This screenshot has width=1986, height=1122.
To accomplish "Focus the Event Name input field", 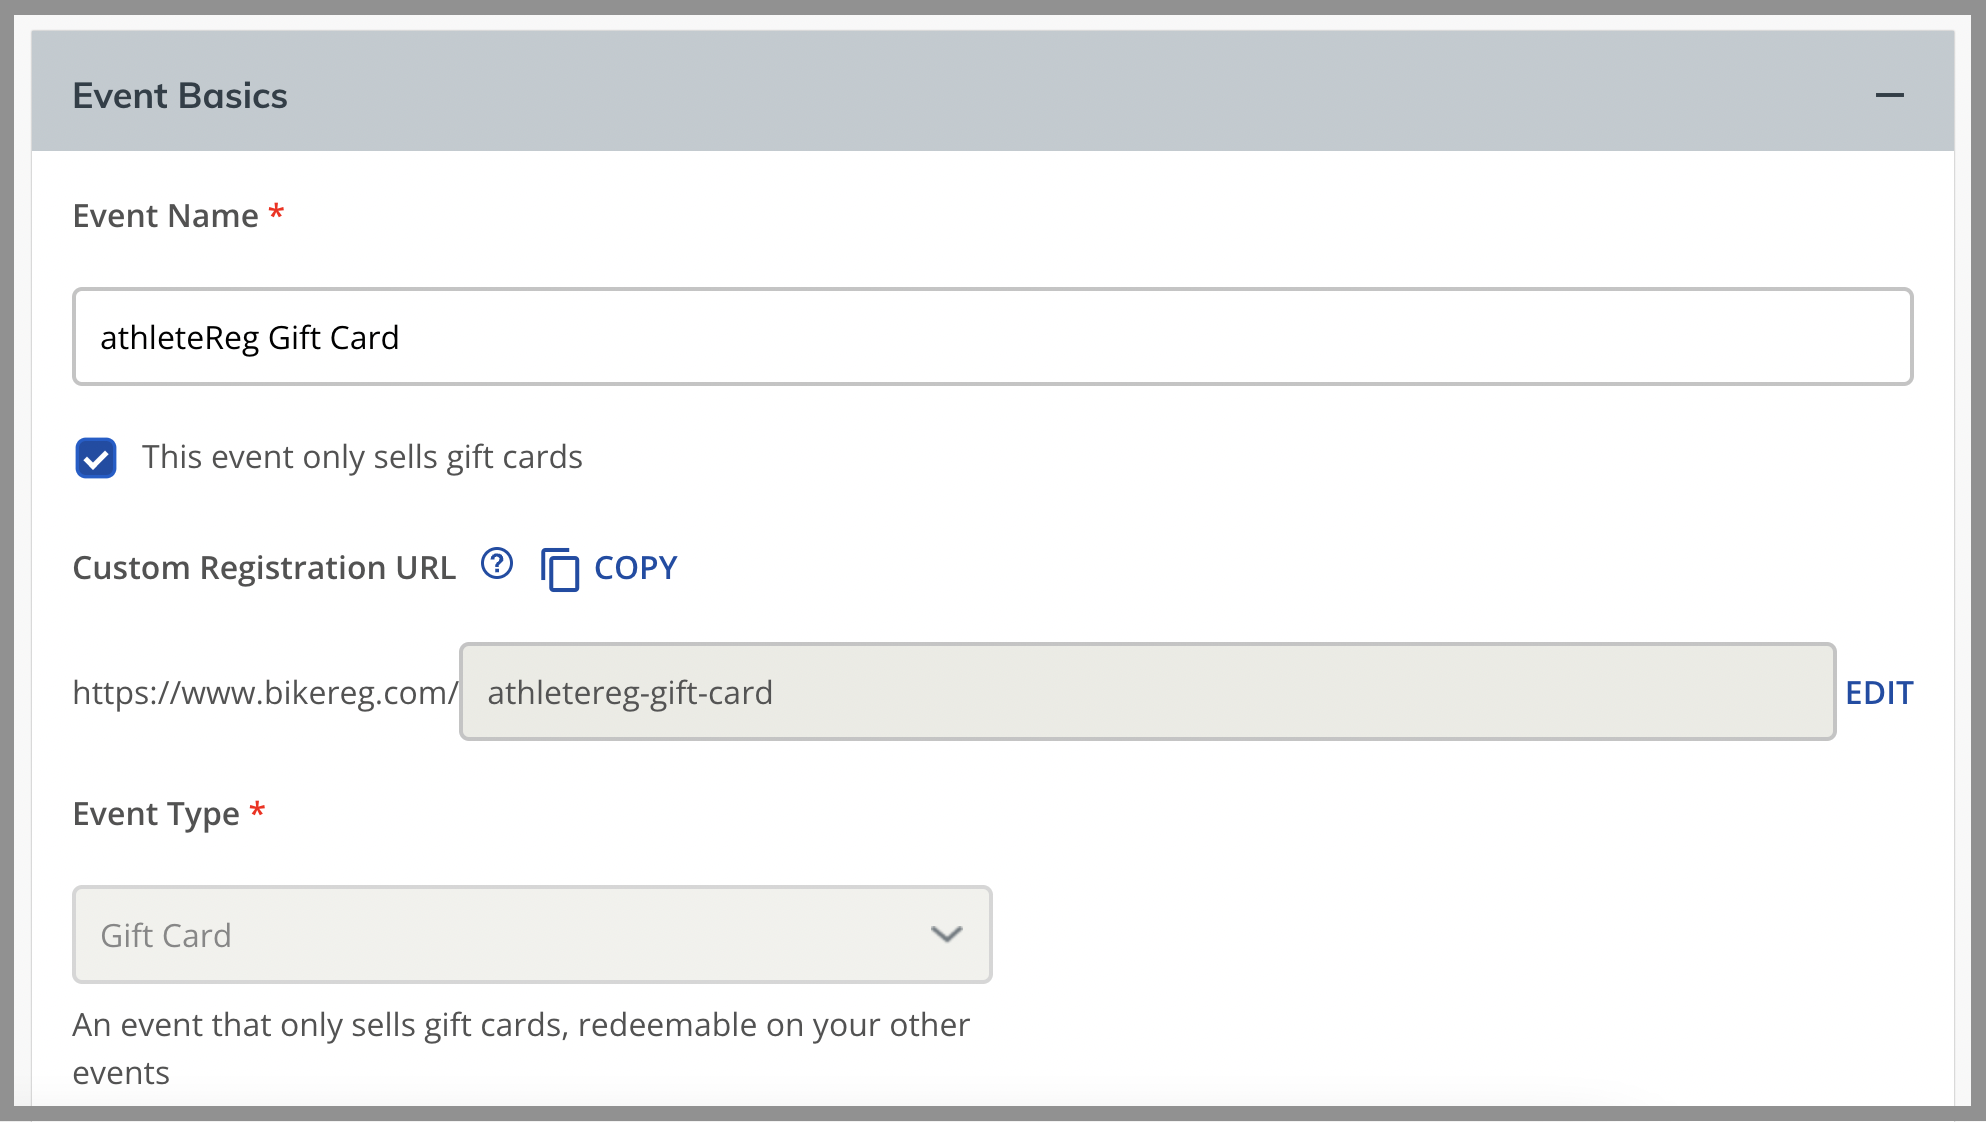I will (x=993, y=337).
